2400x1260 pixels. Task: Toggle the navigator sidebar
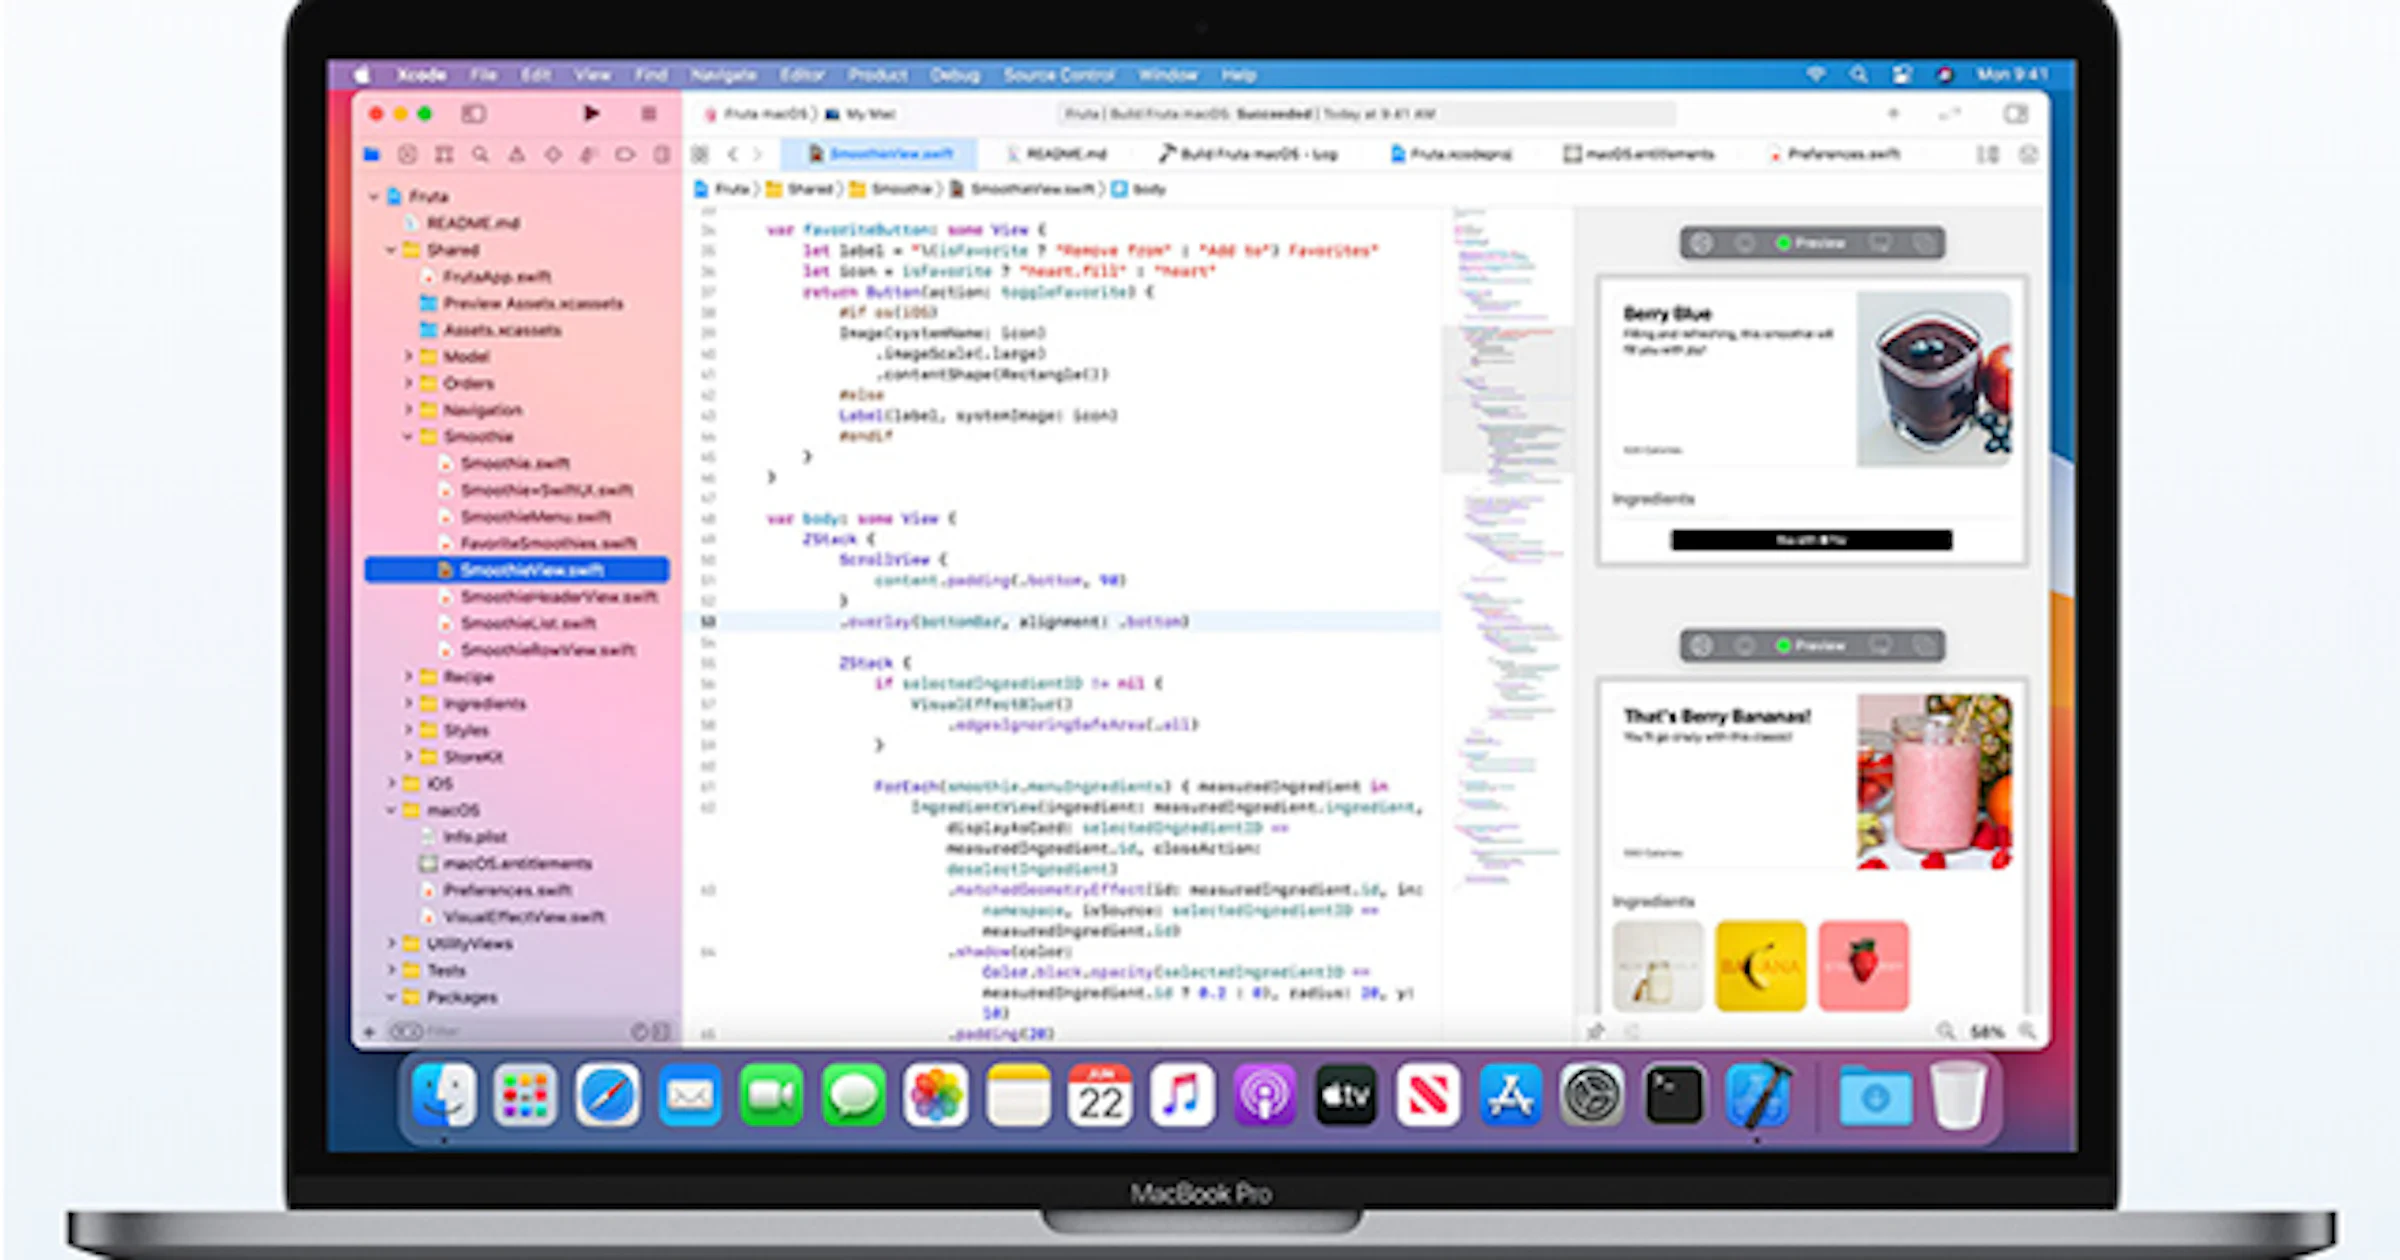[x=473, y=114]
